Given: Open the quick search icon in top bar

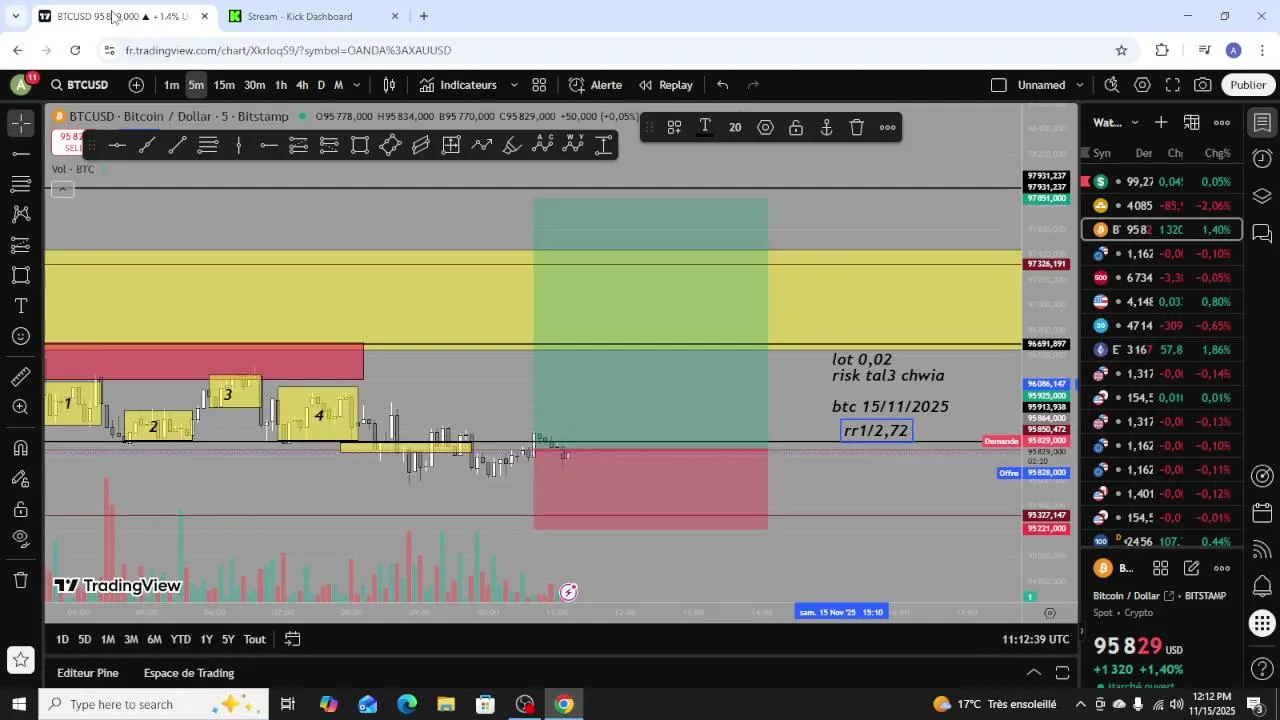Looking at the screenshot, I should pyautogui.click(x=1112, y=85).
